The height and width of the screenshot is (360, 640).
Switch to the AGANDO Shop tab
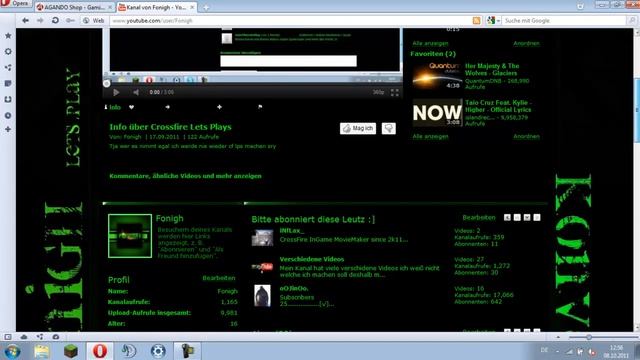pos(73,7)
